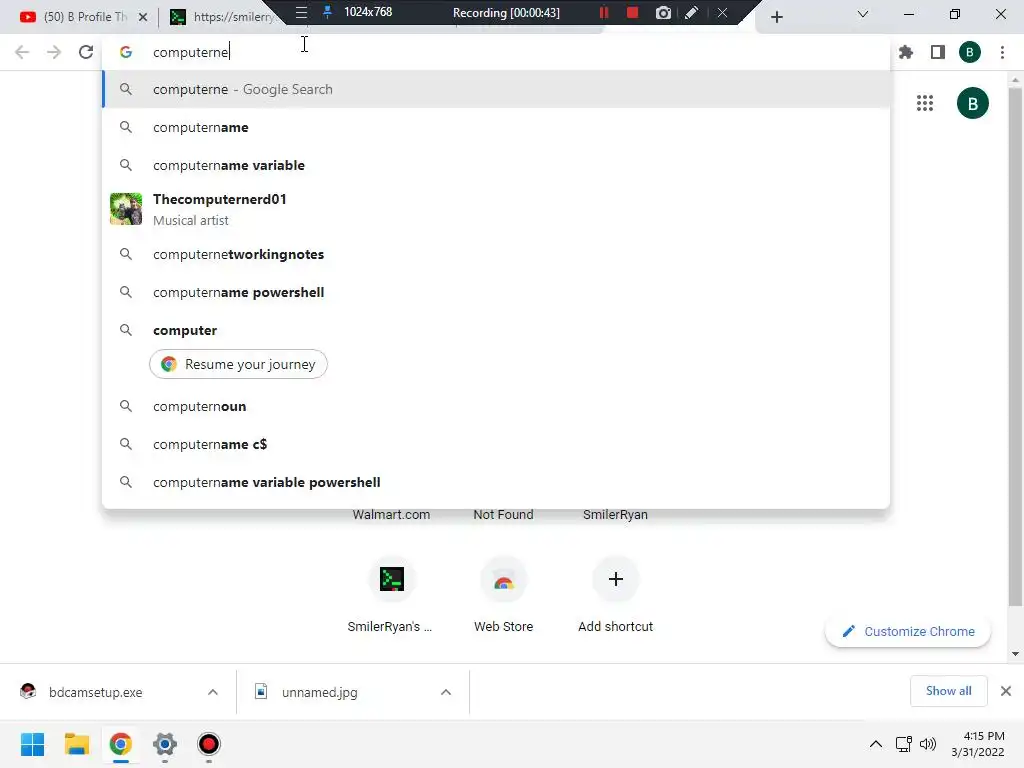Open File Explorer from taskbar
The image size is (1024, 768).
(76, 744)
